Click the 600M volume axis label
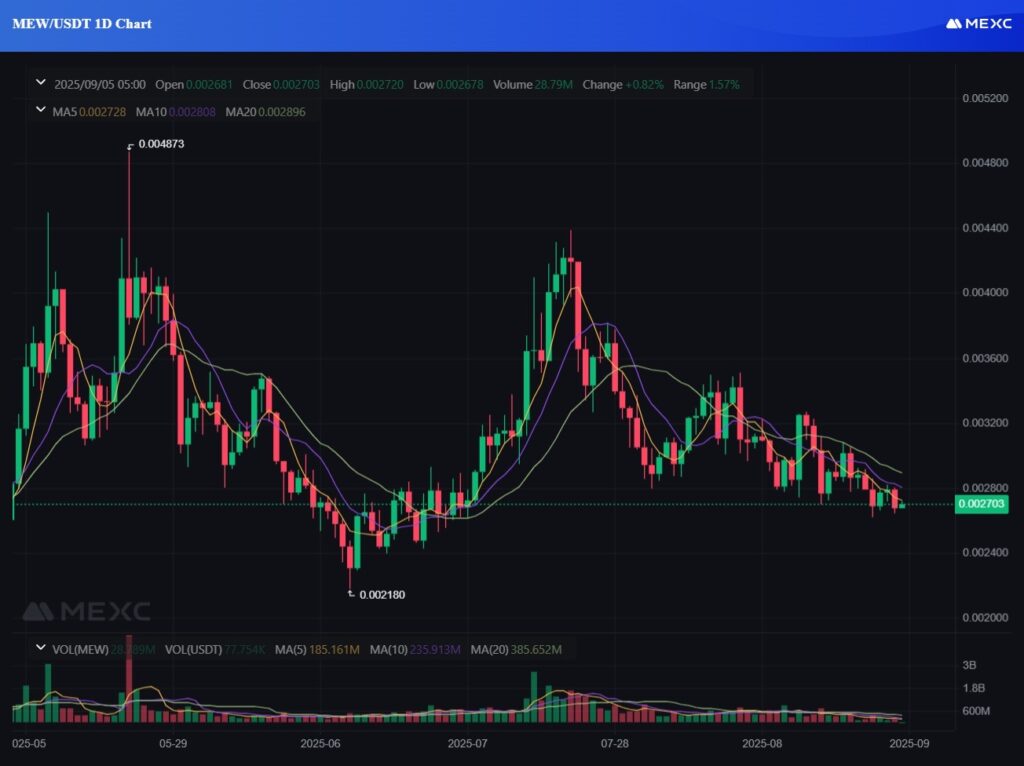The image size is (1024, 766). [976, 710]
